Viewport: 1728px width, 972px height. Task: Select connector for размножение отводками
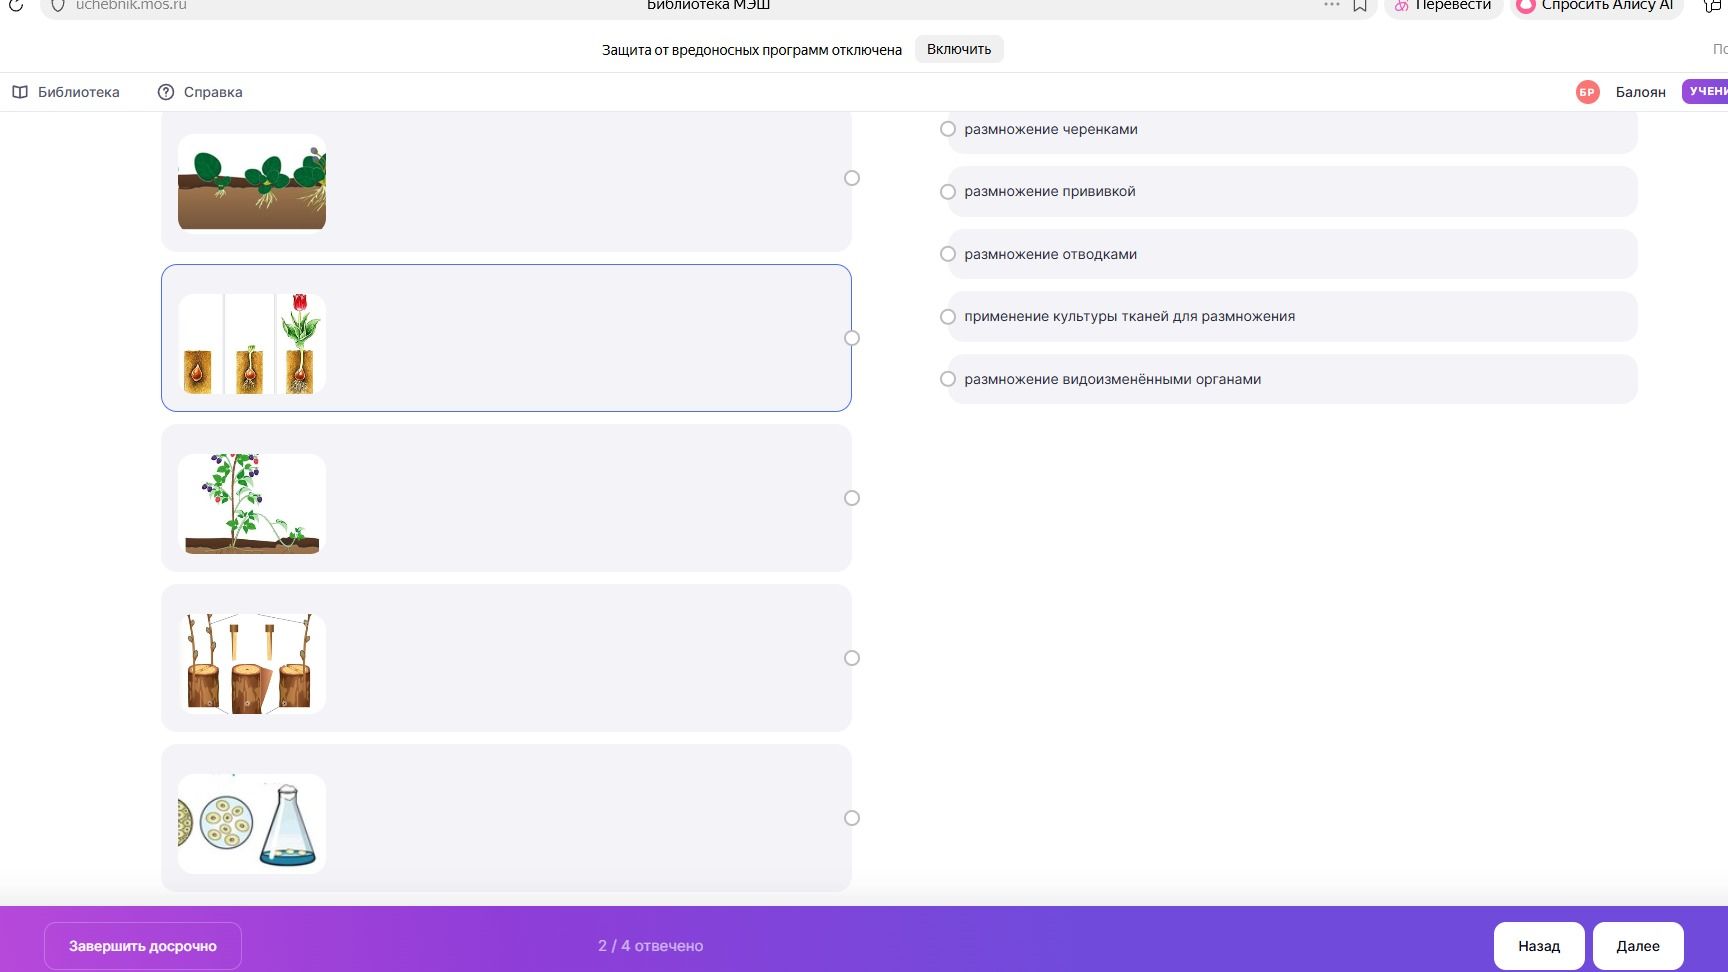click(x=948, y=254)
